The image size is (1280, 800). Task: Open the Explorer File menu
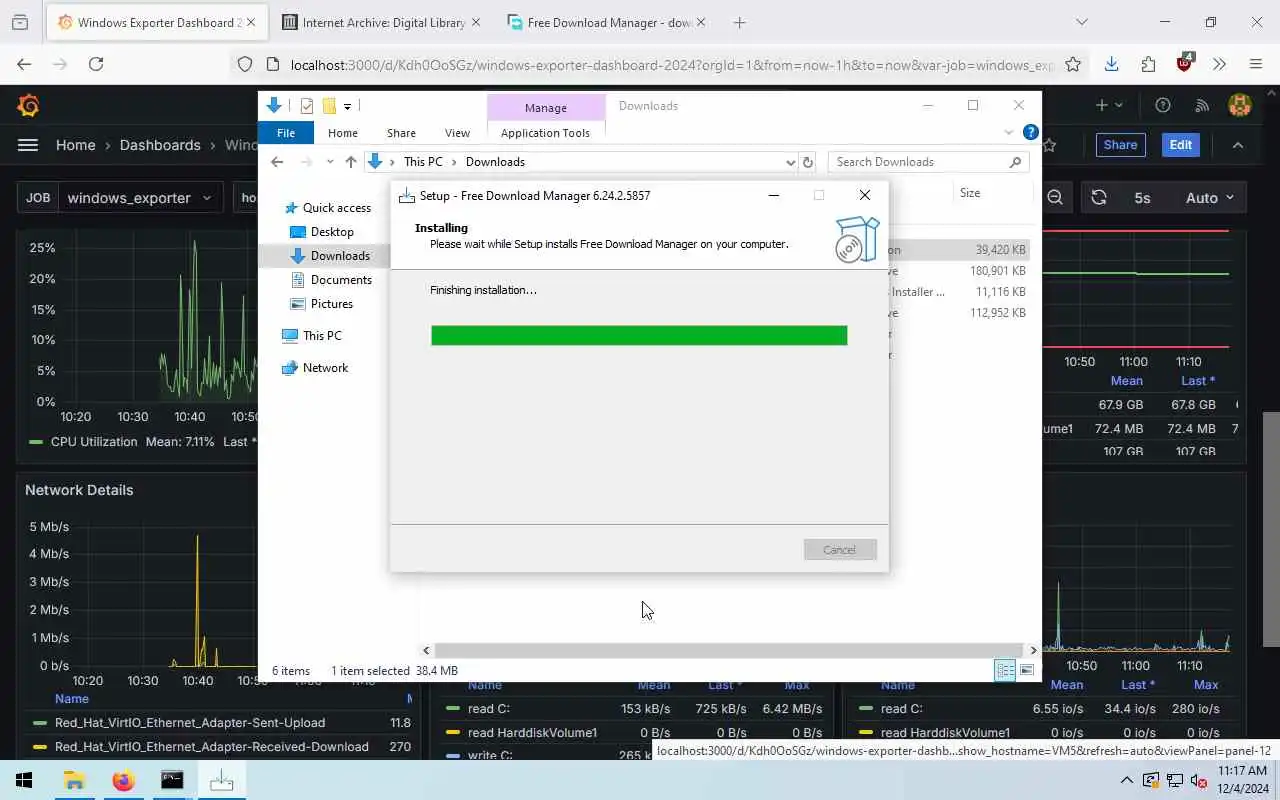[286, 133]
